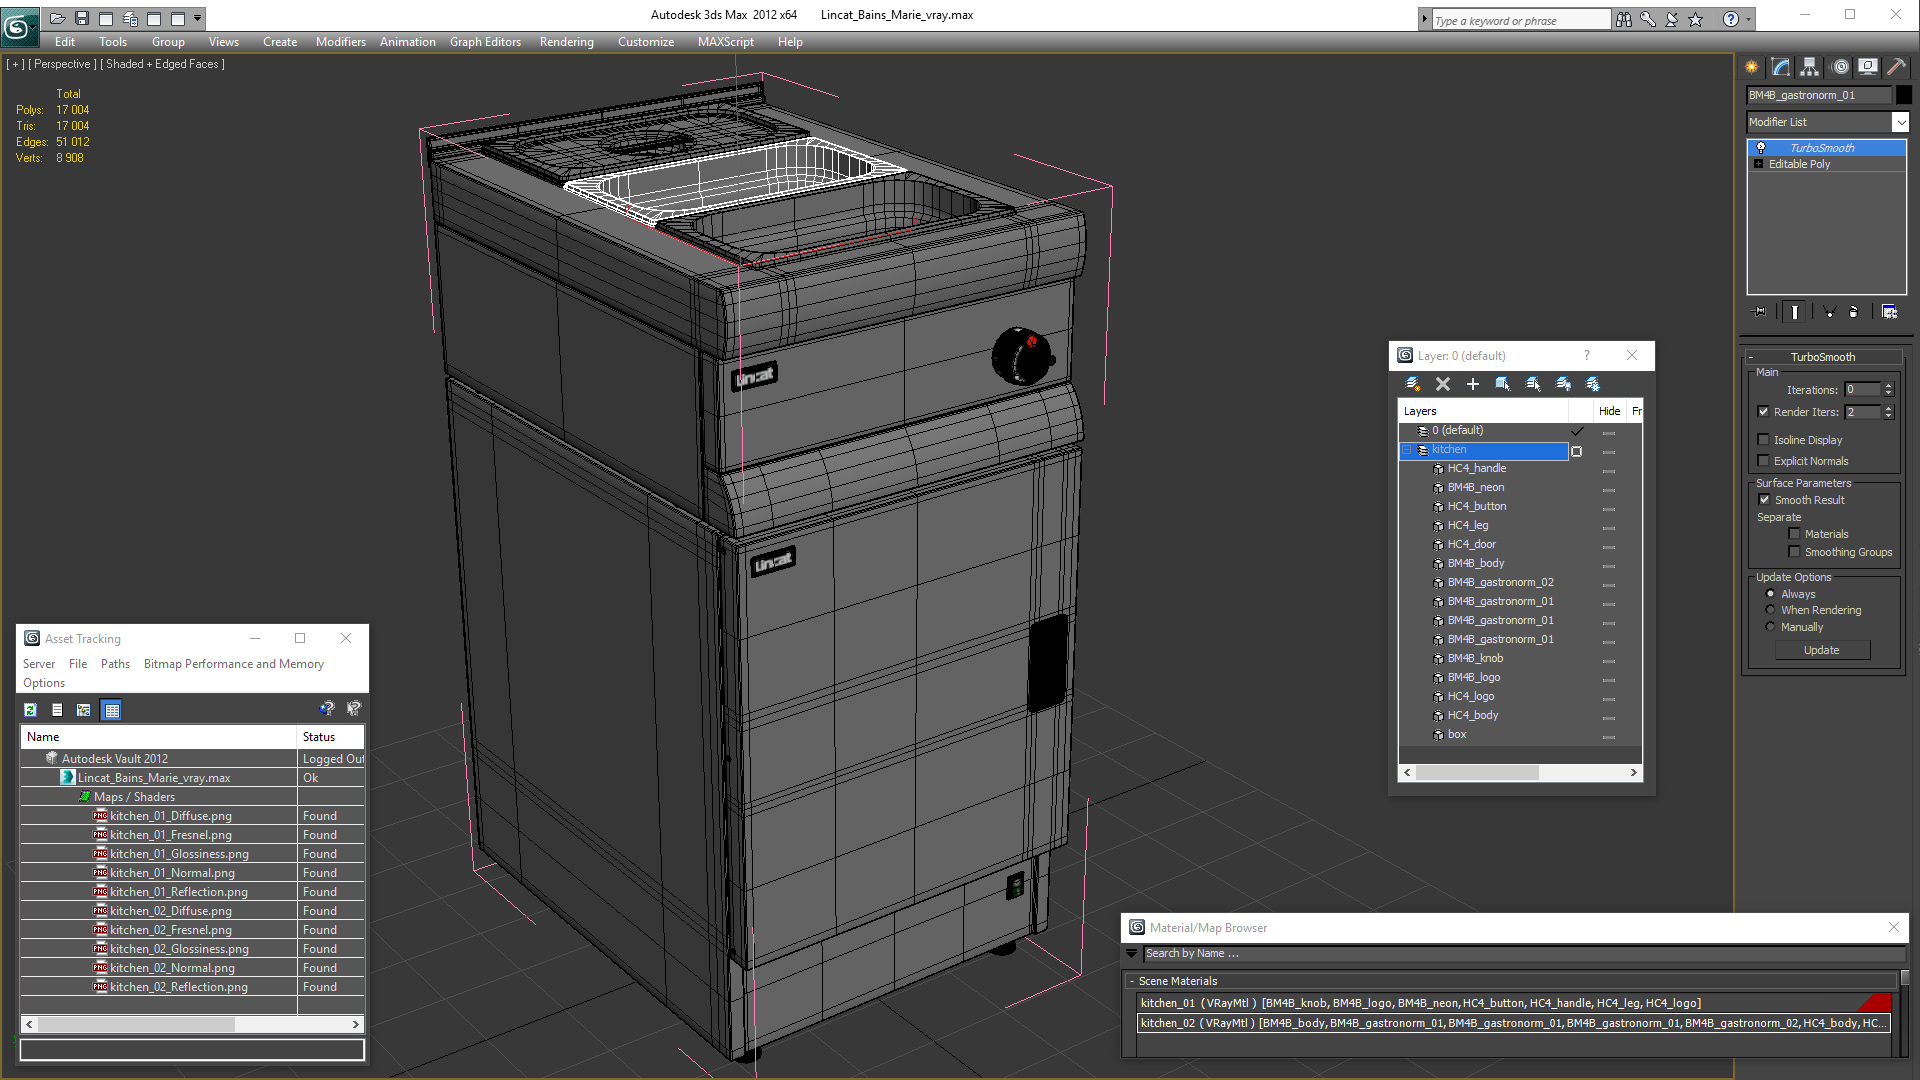Open the Modifier List dropdown
This screenshot has height=1080, width=1920.
click(1900, 122)
